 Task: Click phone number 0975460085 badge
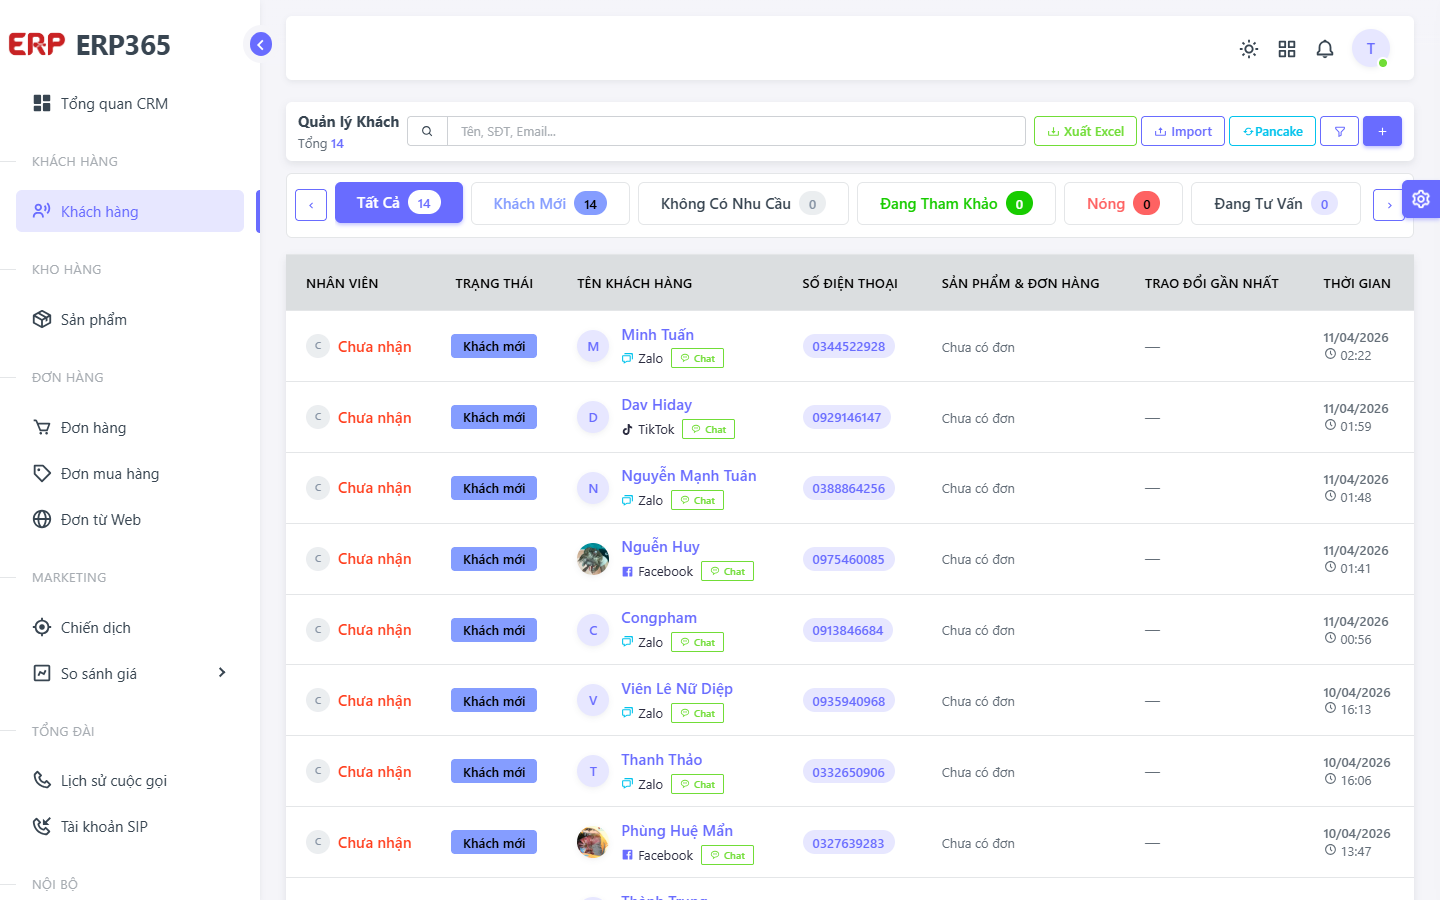848,559
